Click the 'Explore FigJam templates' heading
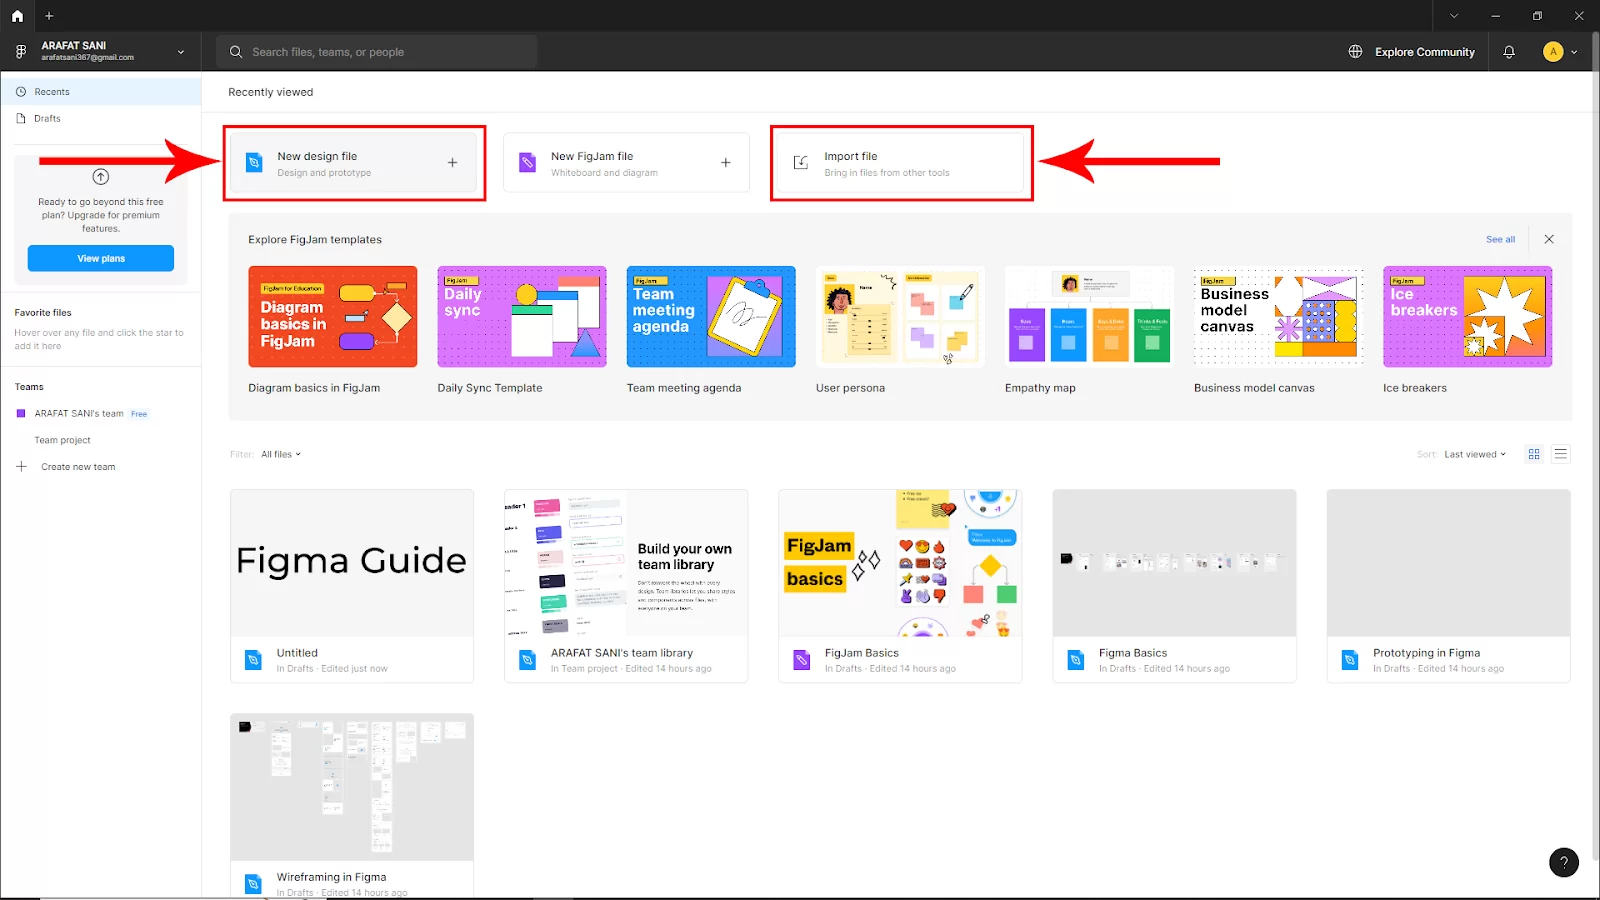 tap(315, 240)
